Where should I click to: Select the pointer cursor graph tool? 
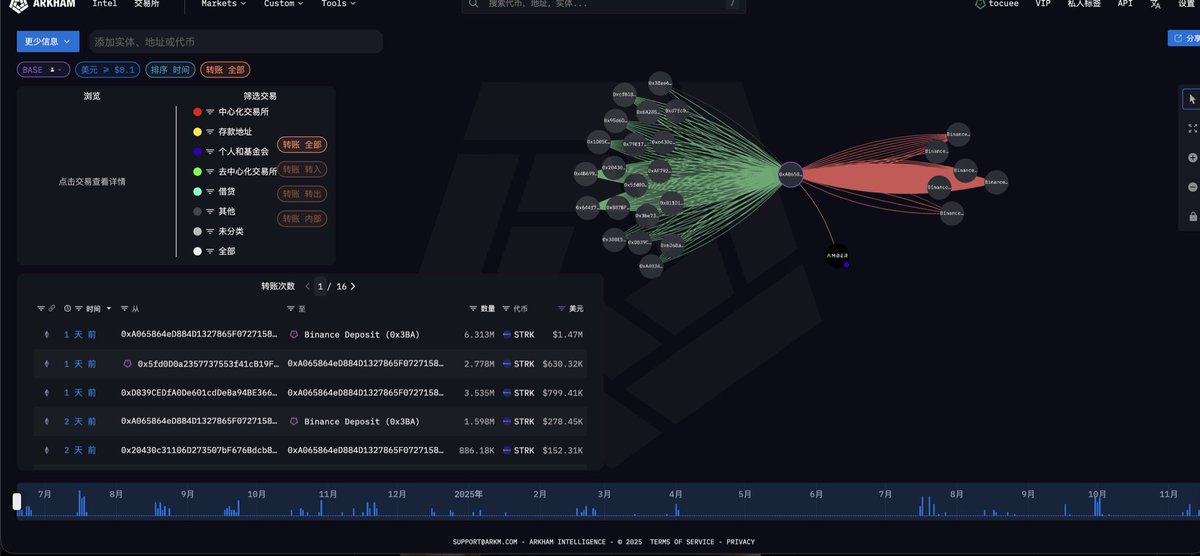tap(1192, 99)
